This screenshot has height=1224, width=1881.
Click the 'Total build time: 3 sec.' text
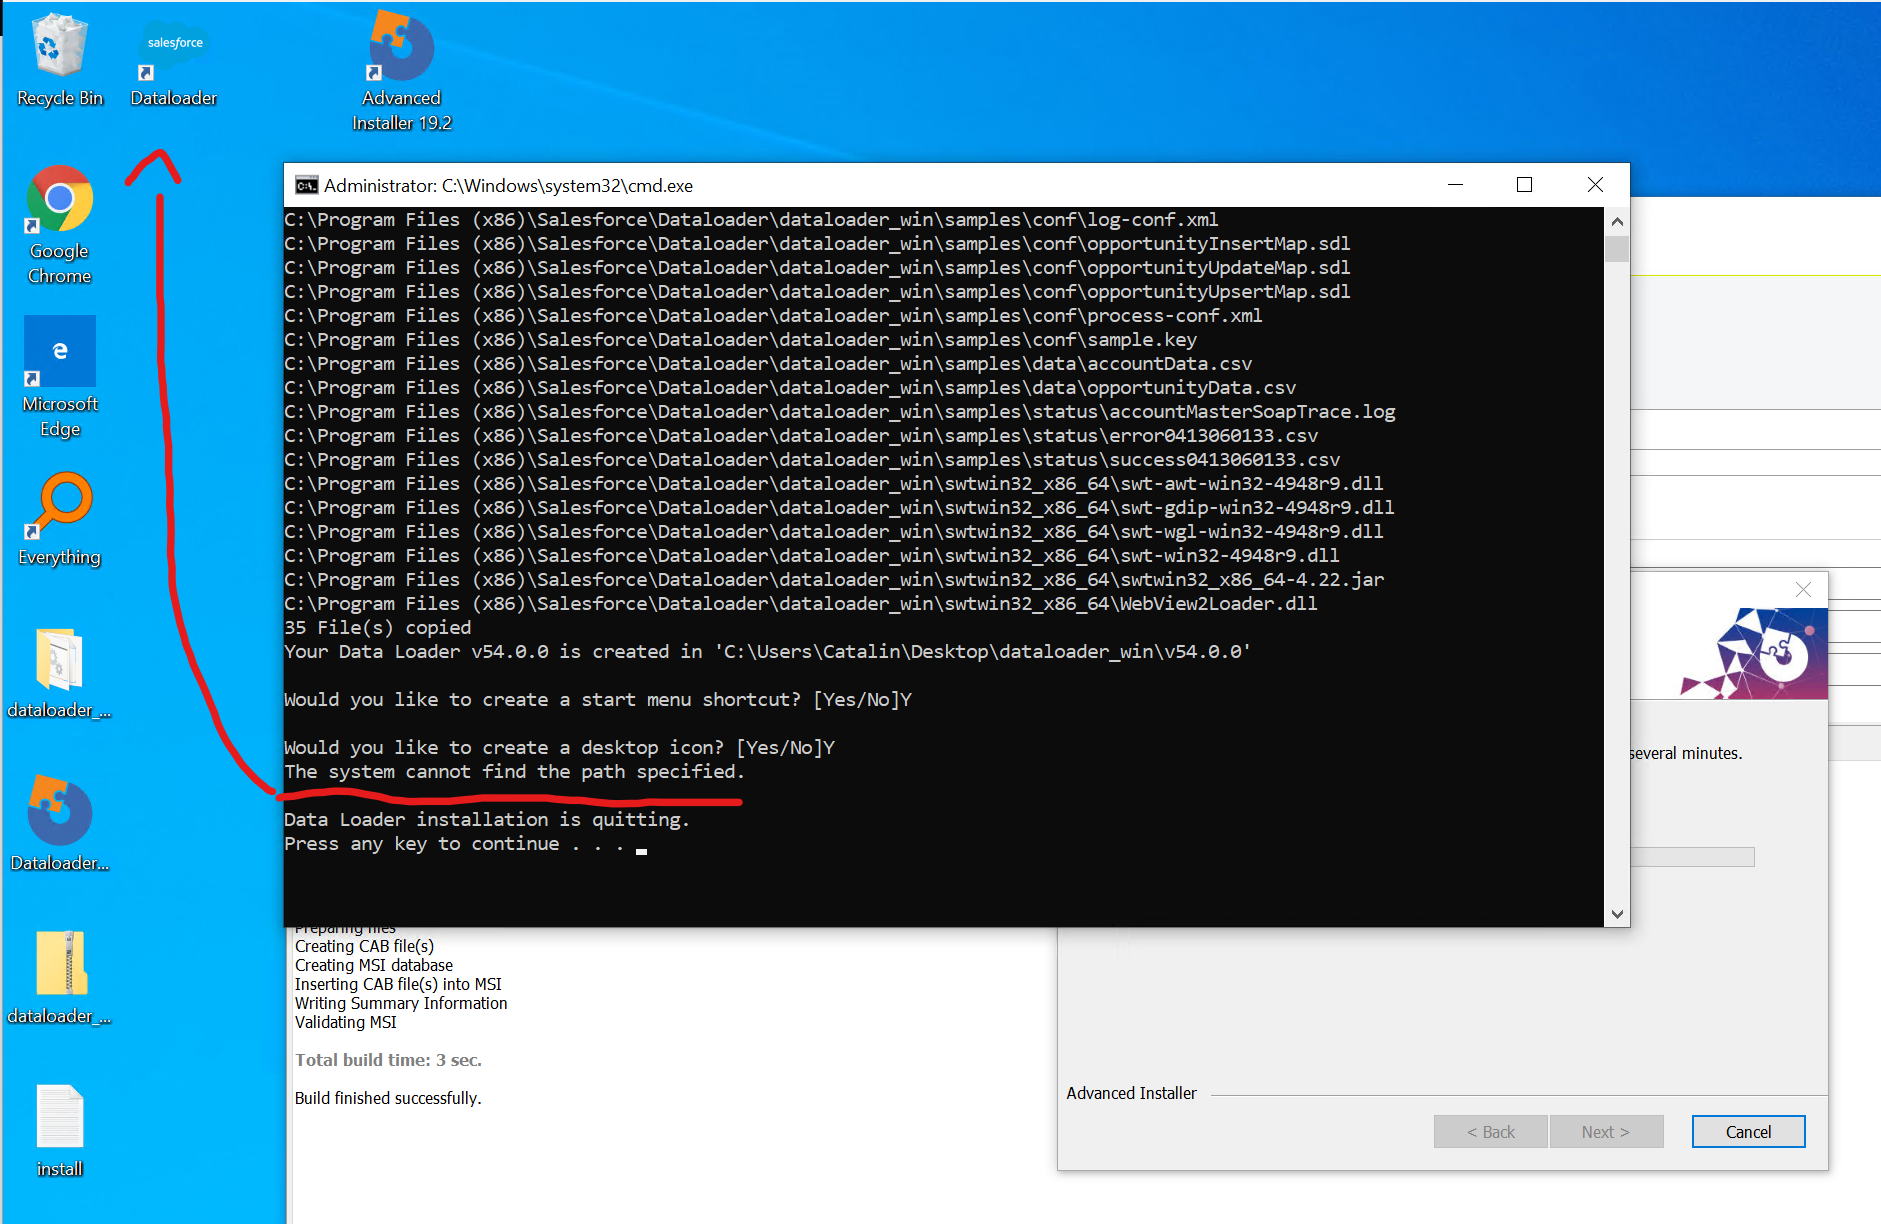click(x=388, y=1060)
